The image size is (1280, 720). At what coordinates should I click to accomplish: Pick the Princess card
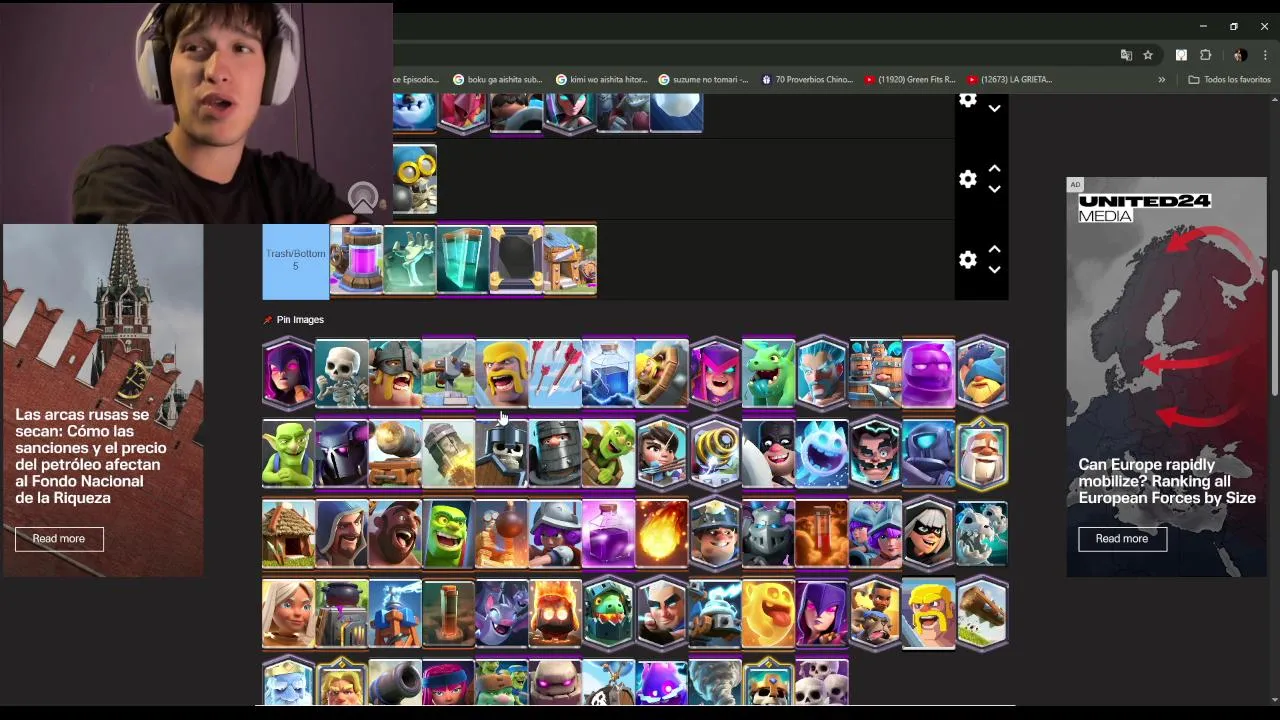click(661, 453)
